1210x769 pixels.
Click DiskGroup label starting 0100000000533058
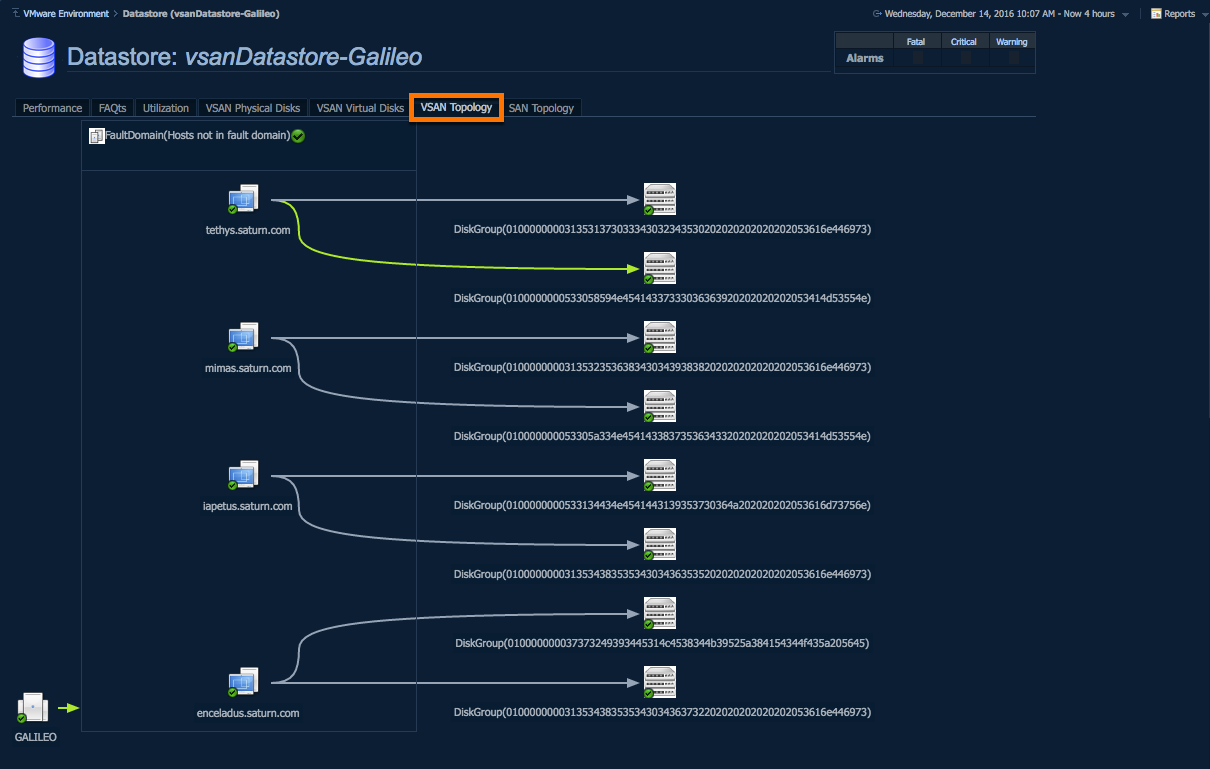pyautogui.click(x=662, y=298)
